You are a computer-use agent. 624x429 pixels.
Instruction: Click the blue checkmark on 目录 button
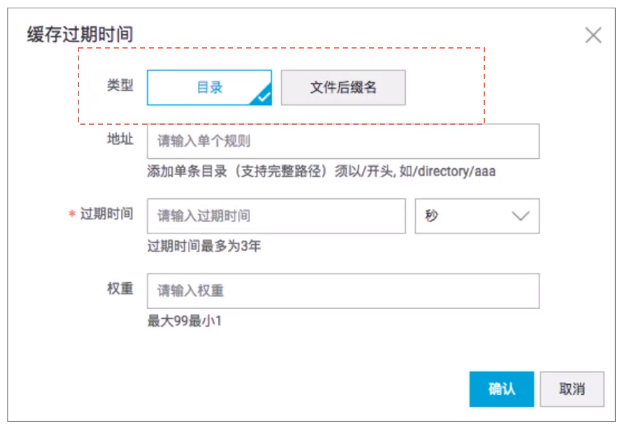[x=263, y=97]
